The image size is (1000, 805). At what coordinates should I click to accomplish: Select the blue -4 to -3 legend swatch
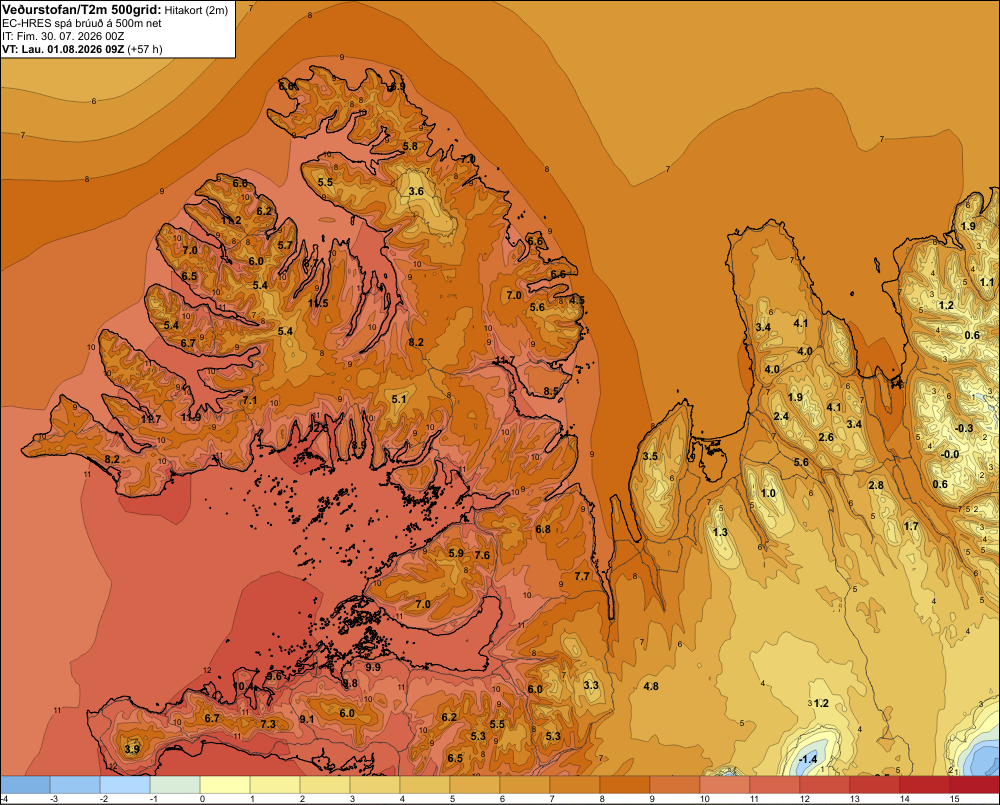[x=25, y=784]
